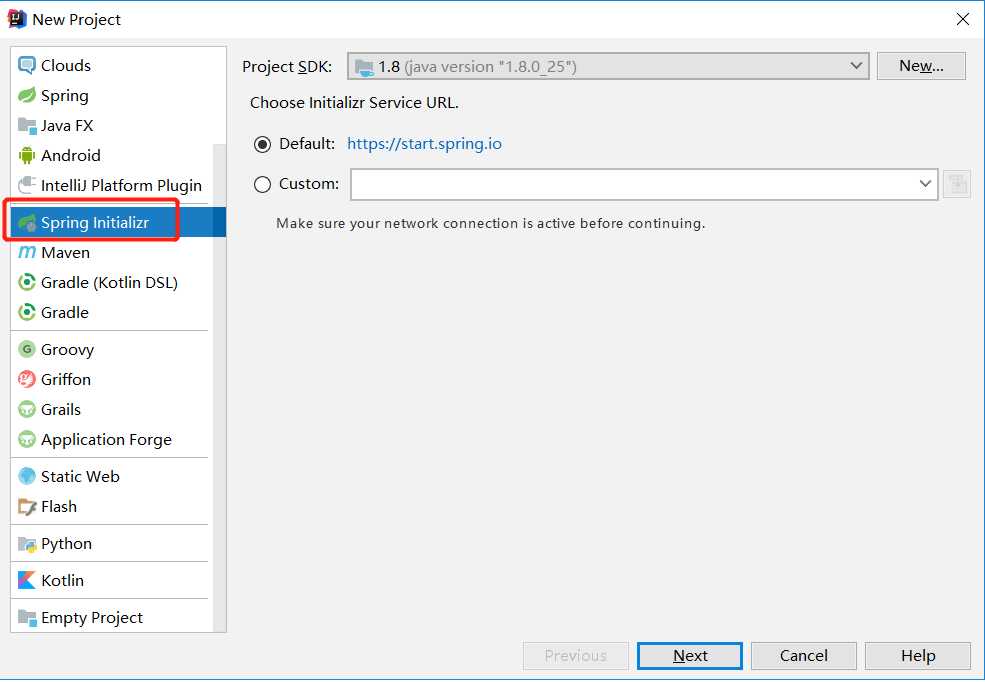985x682 pixels.
Task: Expand the Custom URL dropdown arrow
Action: pos(925,184)
